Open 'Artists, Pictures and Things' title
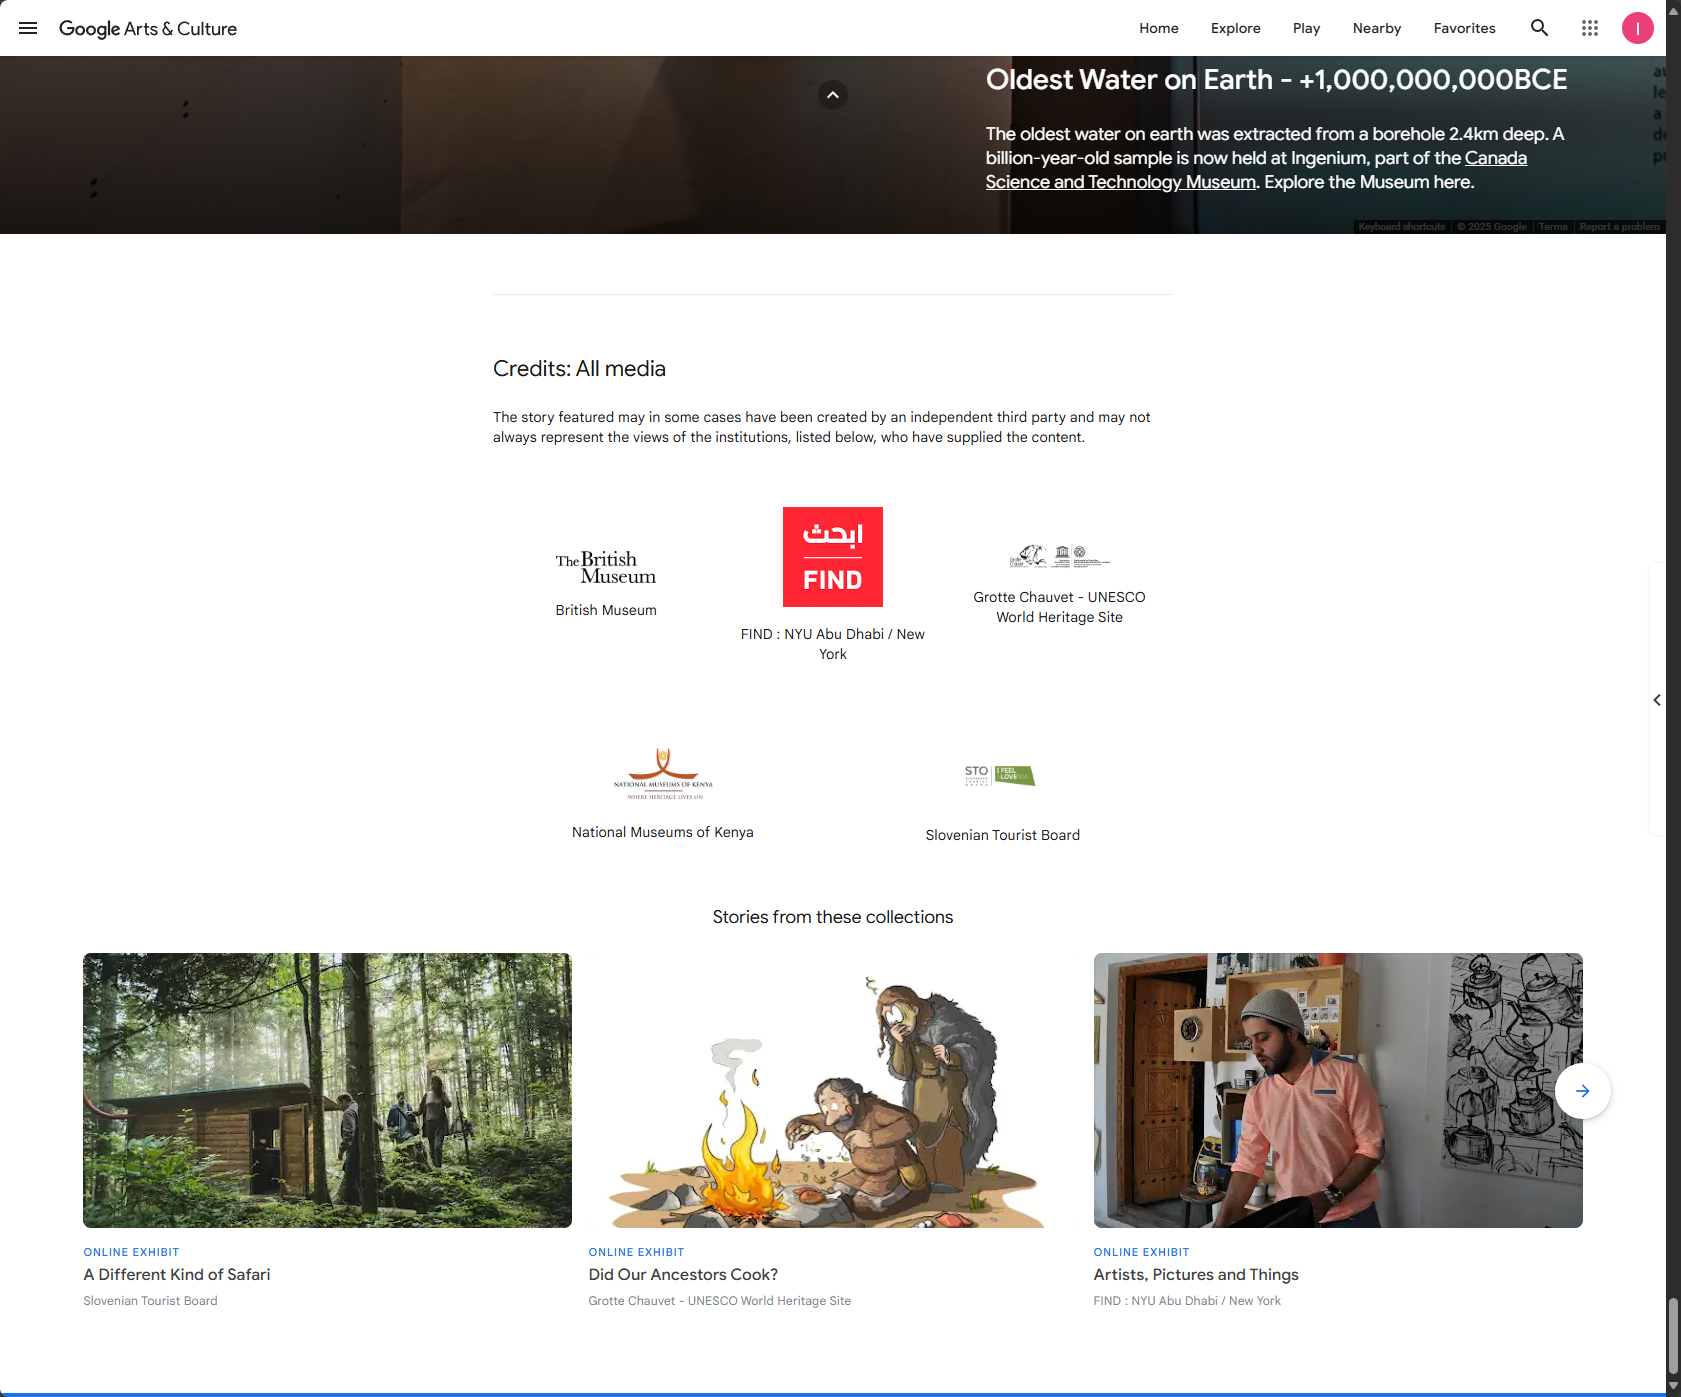 tap(1196, 1275)
